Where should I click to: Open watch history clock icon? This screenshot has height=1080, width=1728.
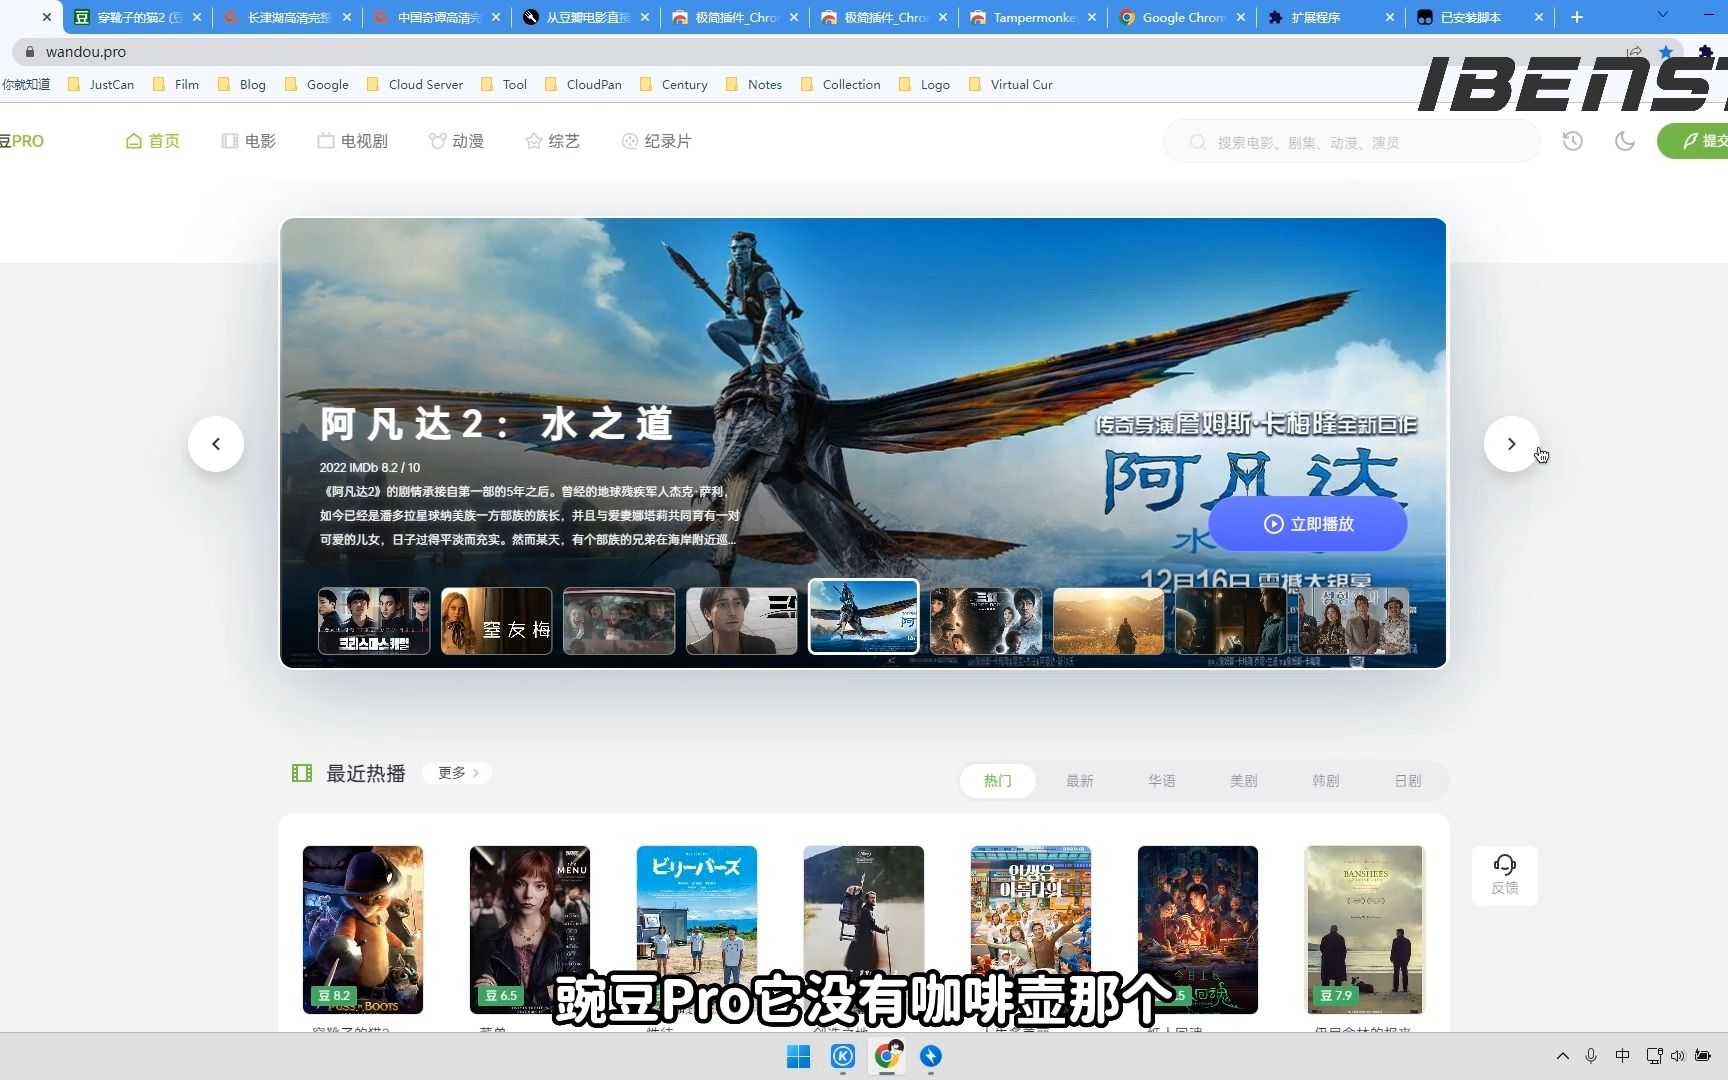1573,141
